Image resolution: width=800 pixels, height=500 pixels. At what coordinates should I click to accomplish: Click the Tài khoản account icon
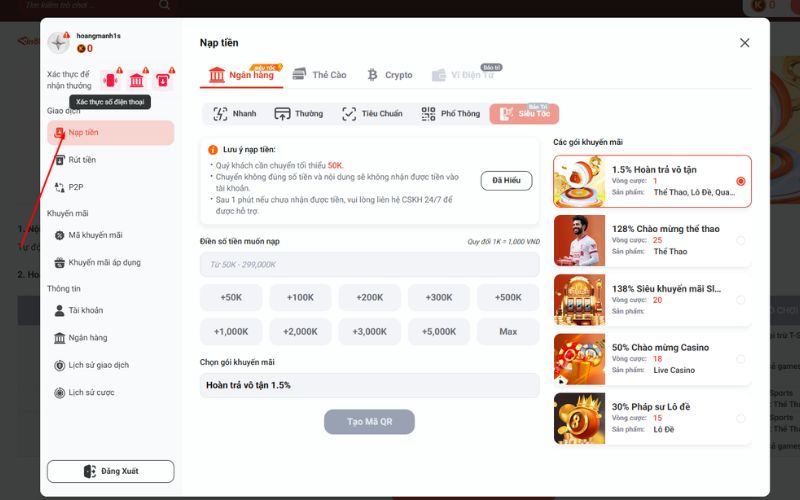click(60, 311)
